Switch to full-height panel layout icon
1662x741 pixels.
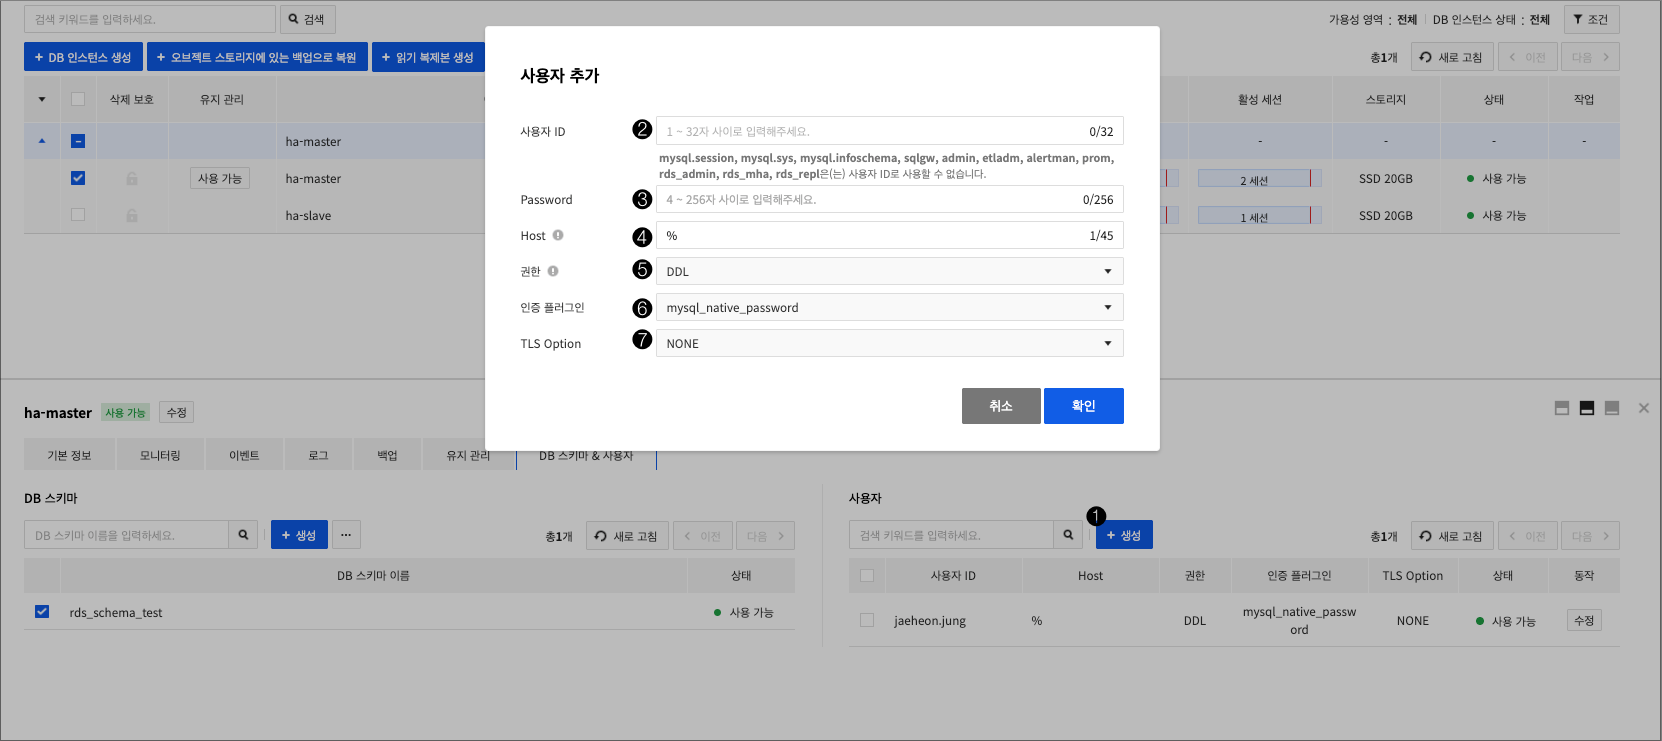(1612, 408)
